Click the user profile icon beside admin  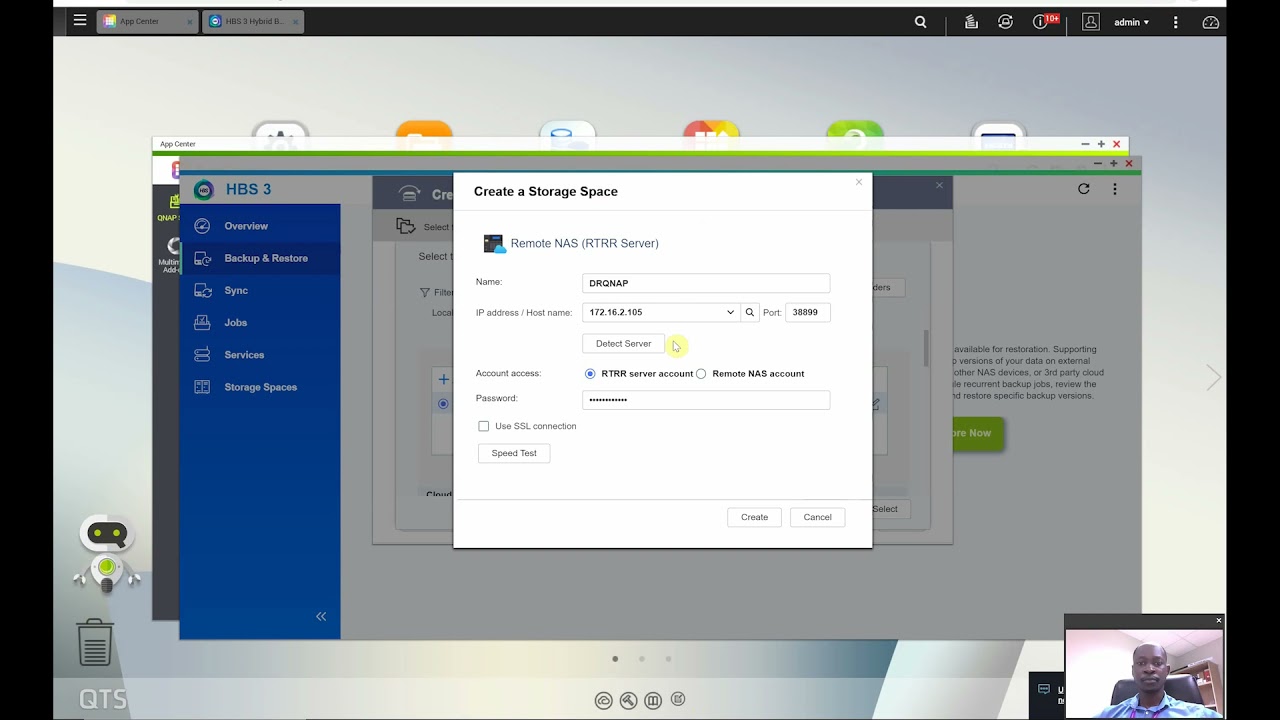coord(1091,22)
